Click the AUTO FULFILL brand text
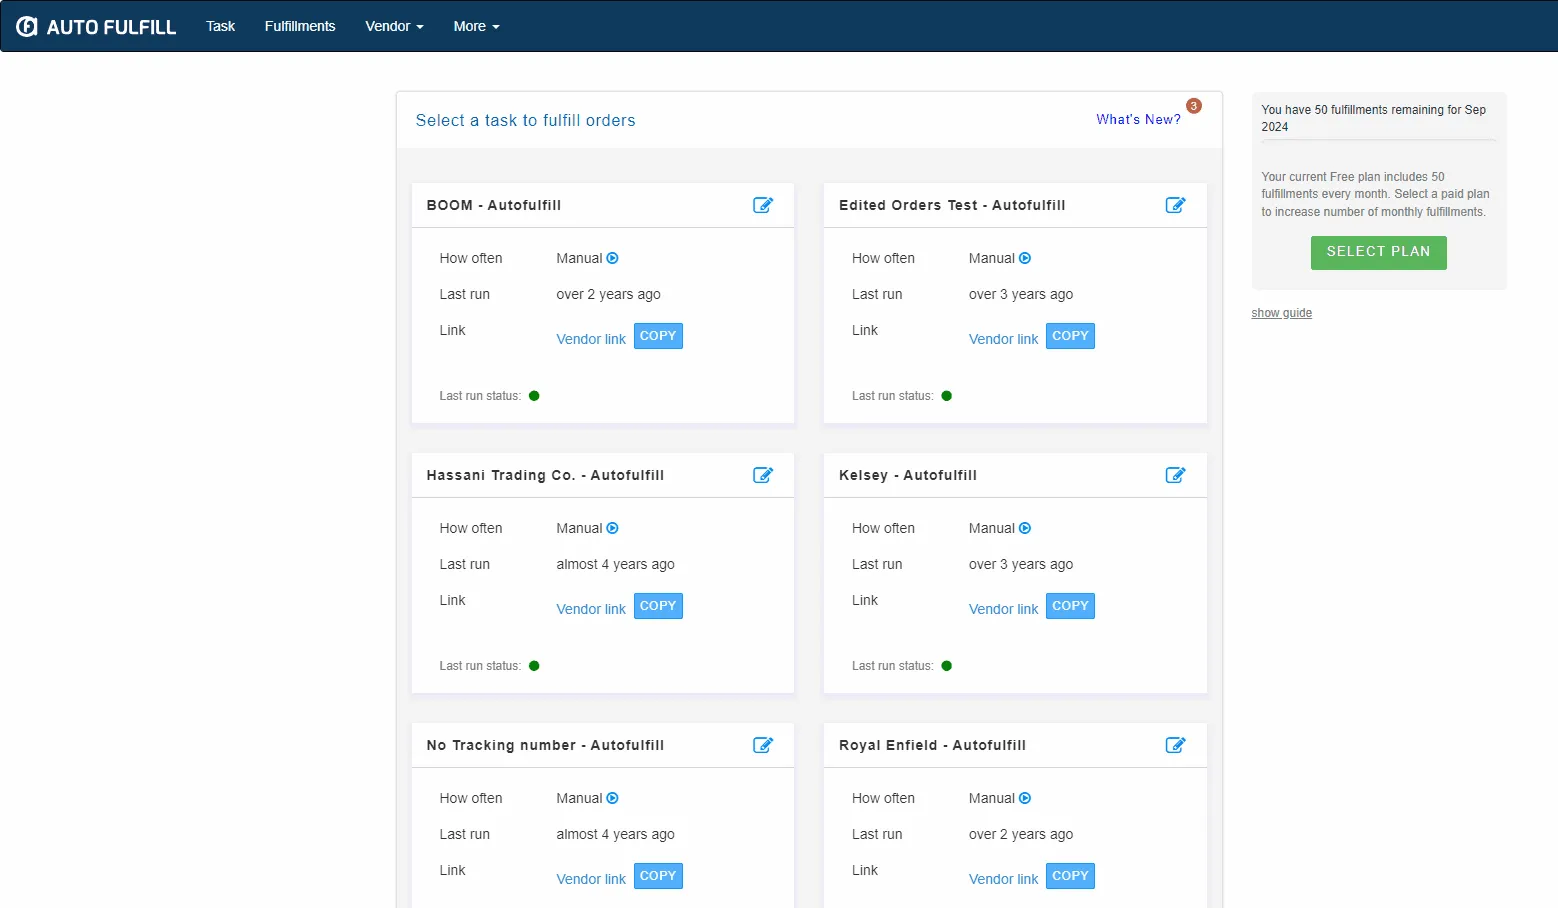The height and width of the screenshot is (908, 1558). tap(111, 27)
